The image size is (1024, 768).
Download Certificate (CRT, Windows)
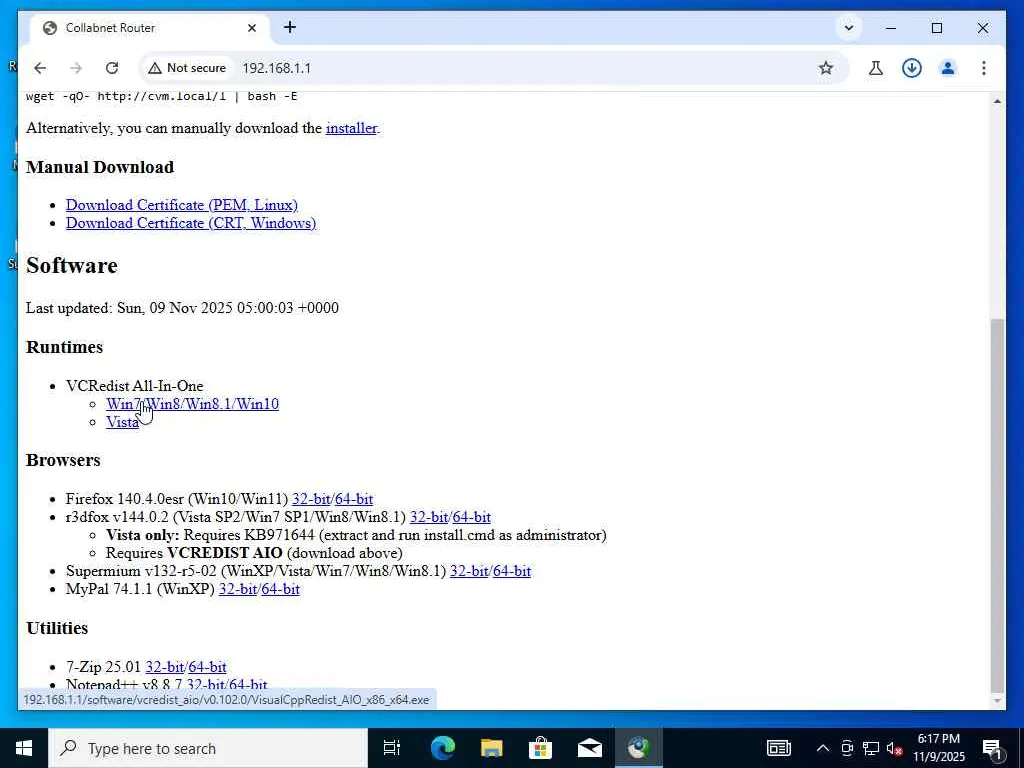pos(191,223)
